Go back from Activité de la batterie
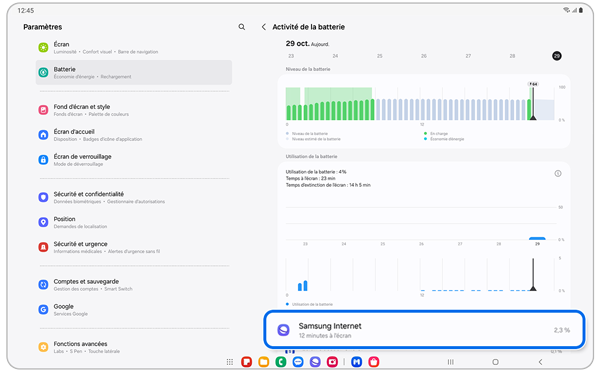The width and height of the screenshot is (600, 371). click(x=264, y=27)
